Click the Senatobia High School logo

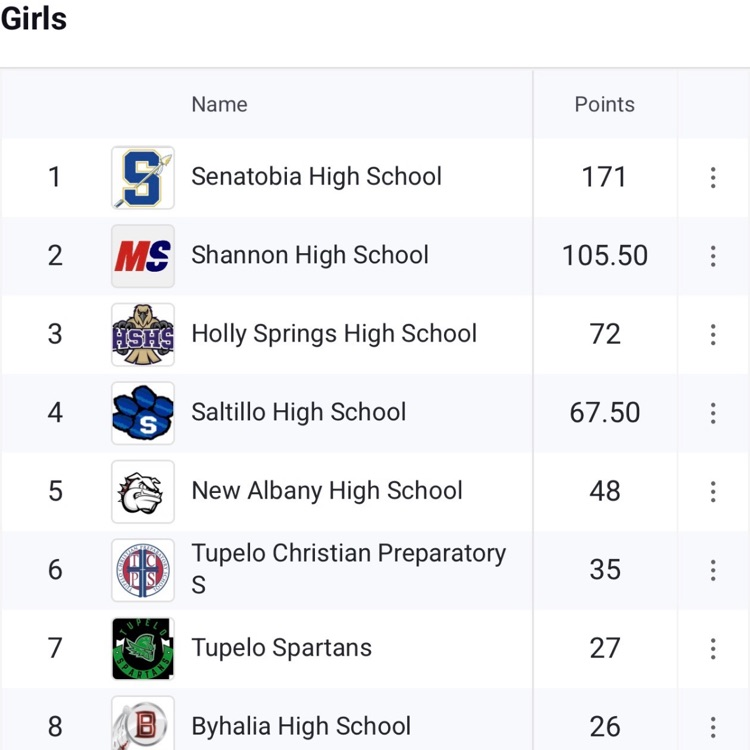click(143, 178)
